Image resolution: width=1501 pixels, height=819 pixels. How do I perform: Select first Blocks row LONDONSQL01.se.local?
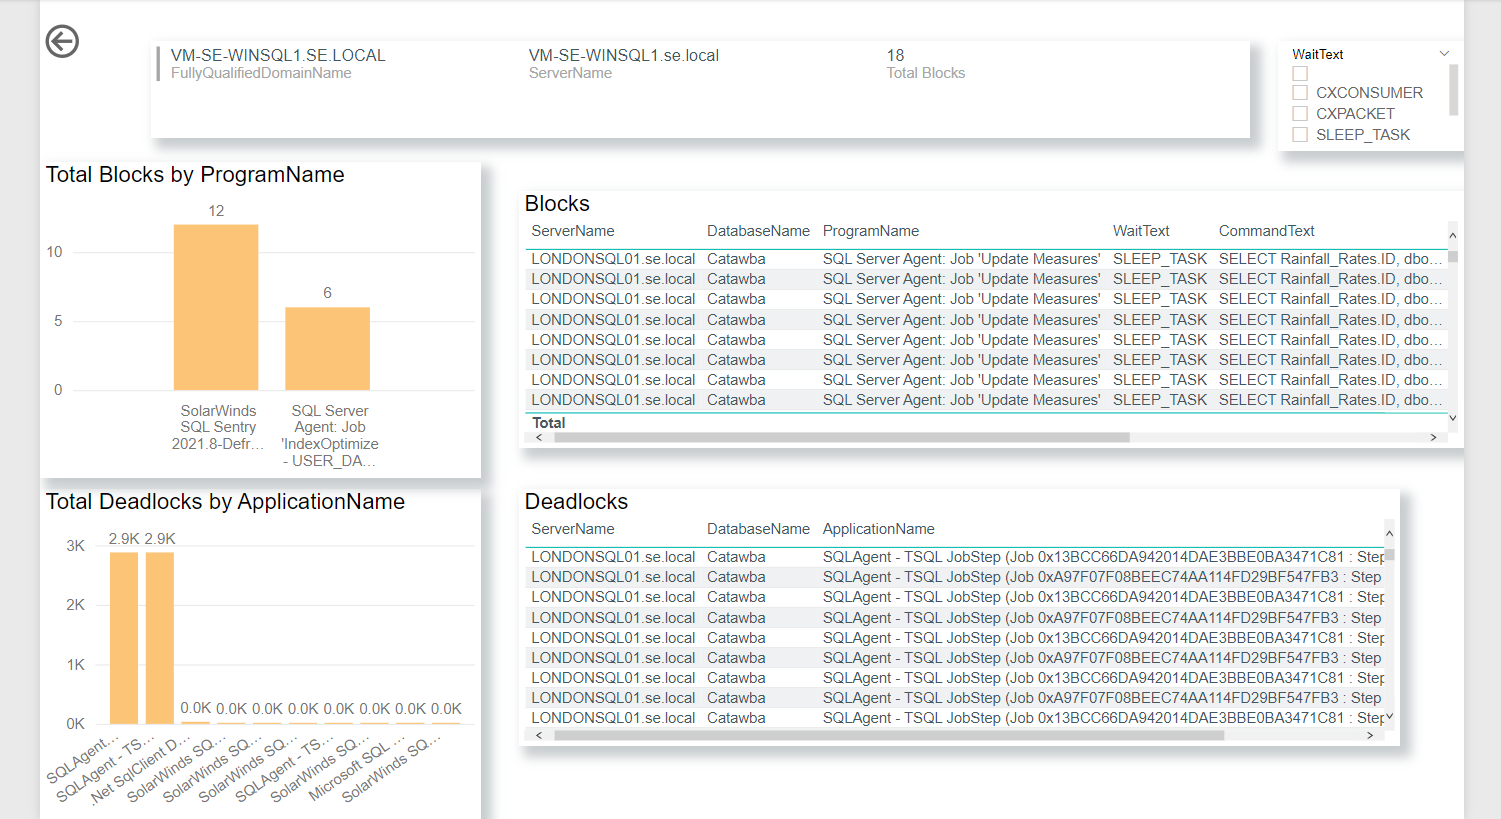tap(612, 259)
